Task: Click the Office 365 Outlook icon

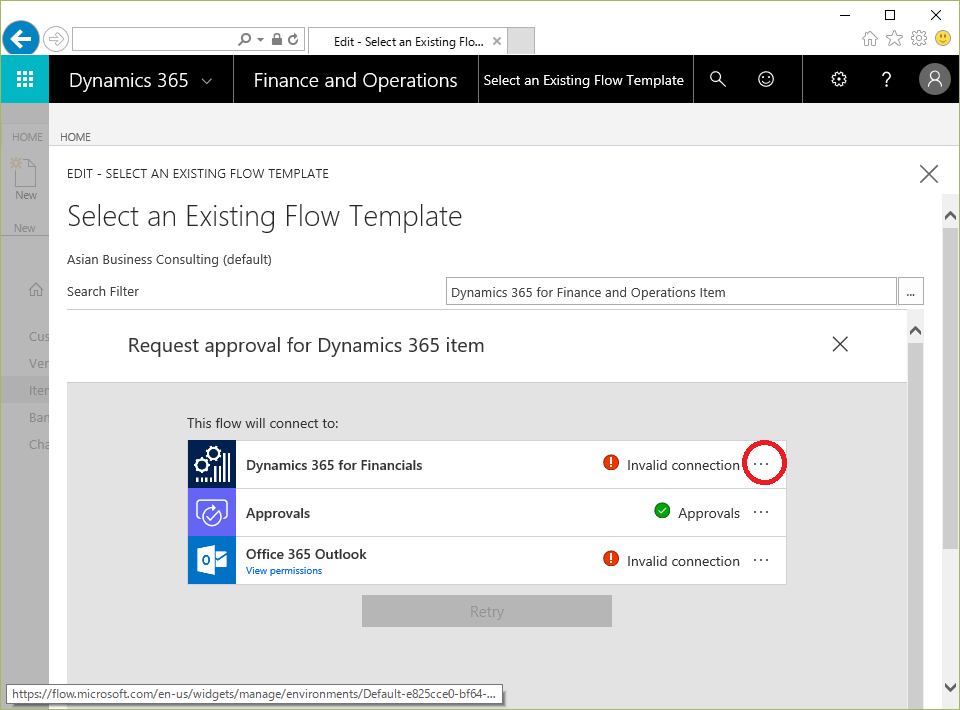Action: click(212, 561)
